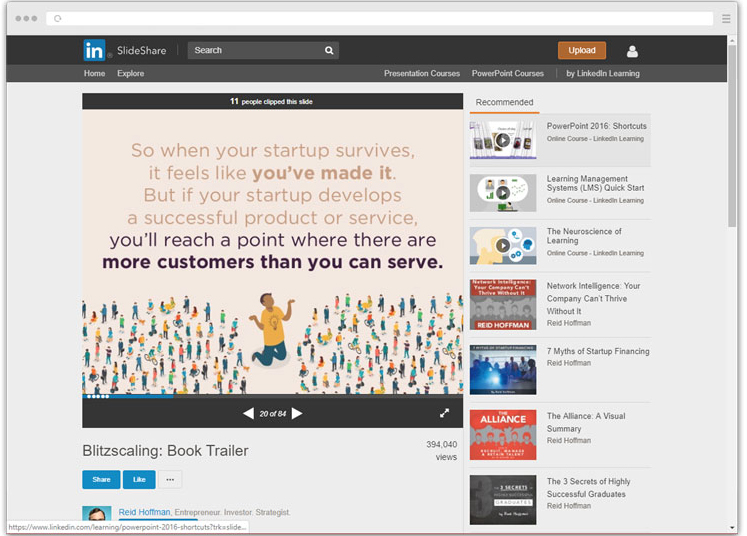The width and height of the screenshot is (747, 536).
Task: Open the more options ellipsis button
Action: [x=170, y=480]
